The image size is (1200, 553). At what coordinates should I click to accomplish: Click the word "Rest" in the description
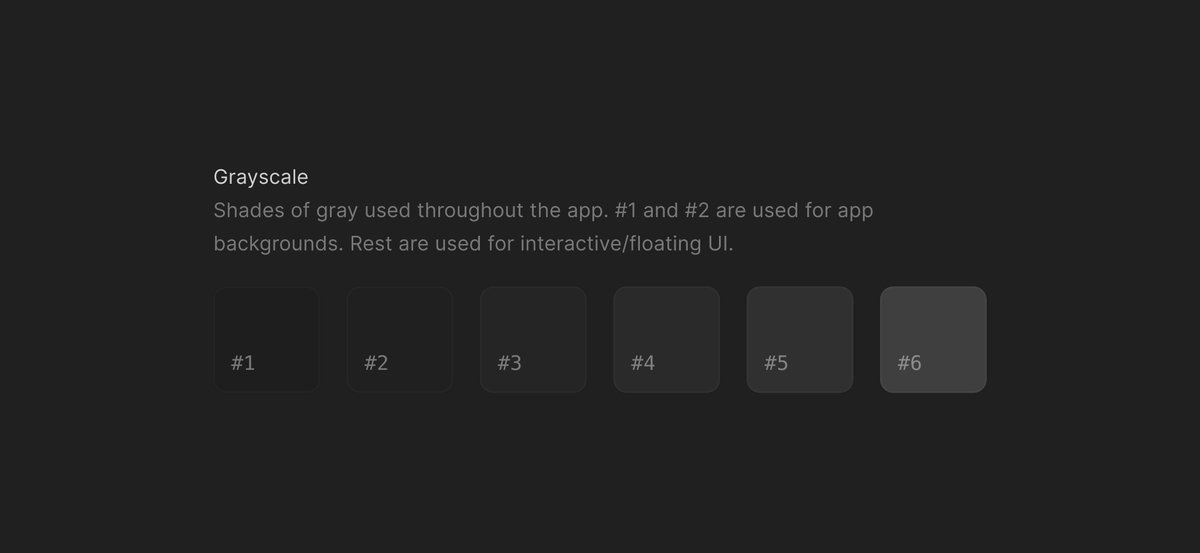[371, 244]
